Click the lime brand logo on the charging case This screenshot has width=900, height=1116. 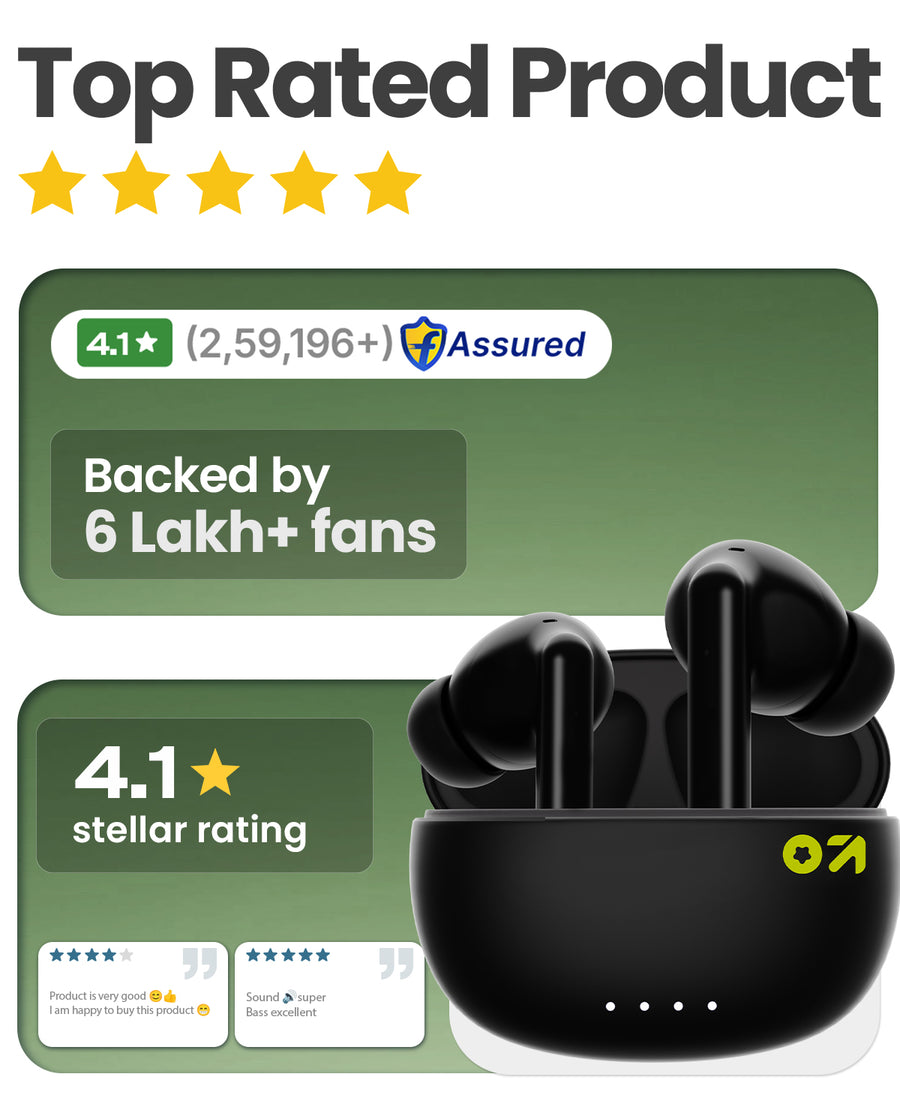coord(824,855)
